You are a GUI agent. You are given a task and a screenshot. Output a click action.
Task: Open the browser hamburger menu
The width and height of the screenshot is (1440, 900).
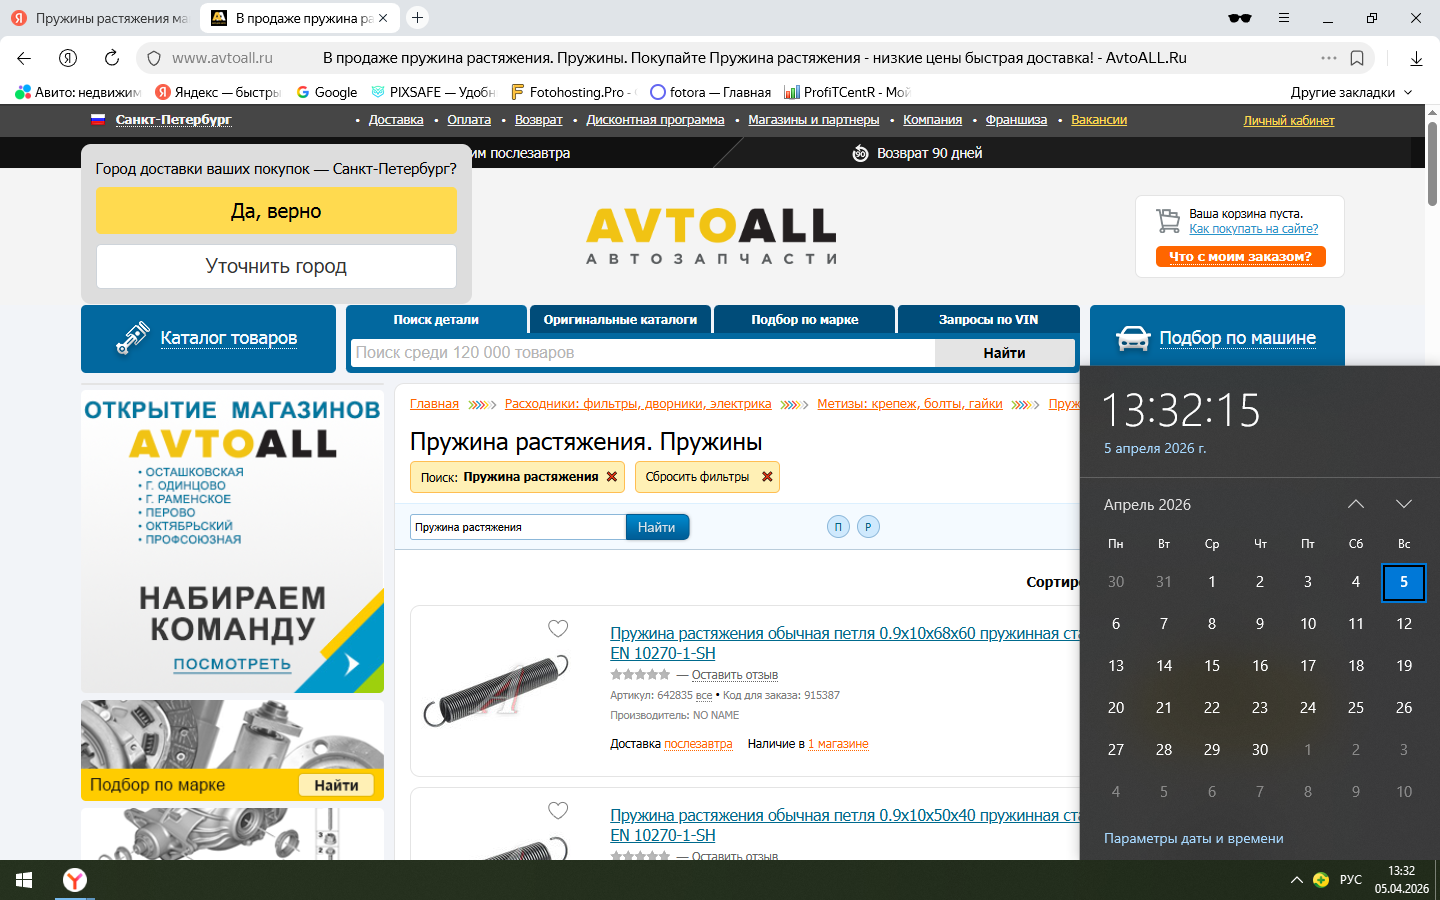1284,18
